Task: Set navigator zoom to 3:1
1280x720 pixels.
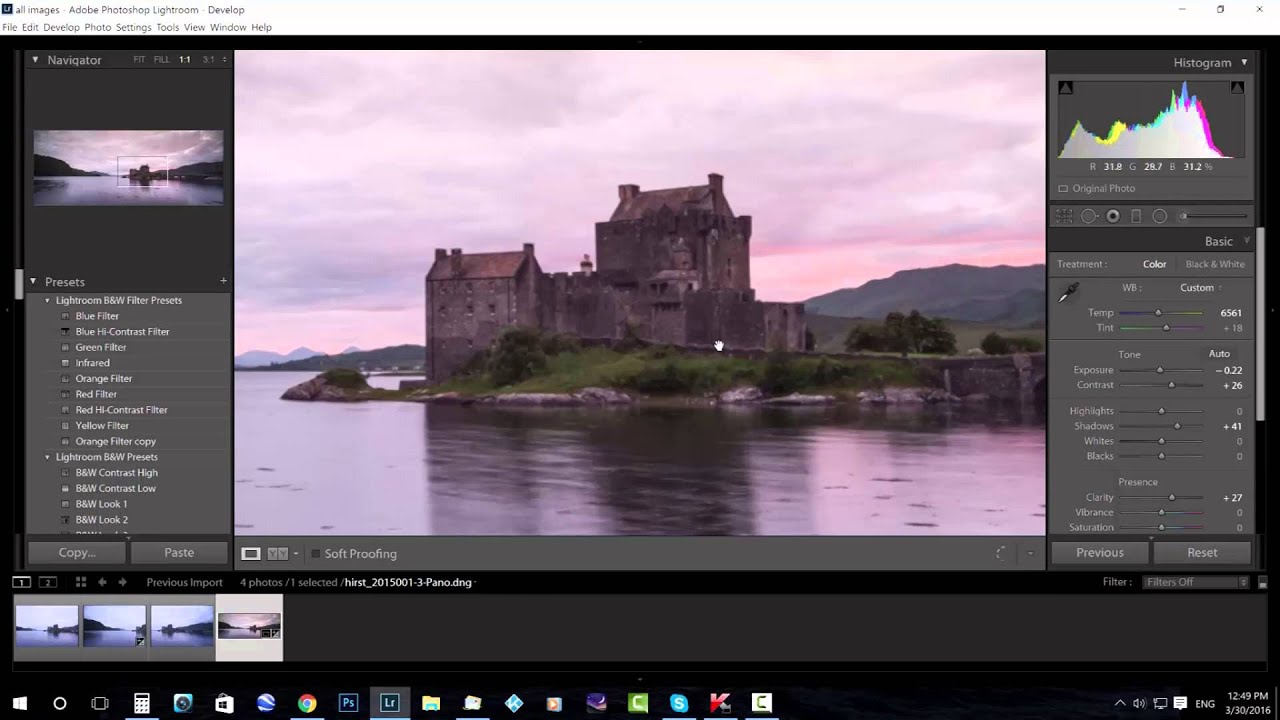Action: tap(208, 60)
